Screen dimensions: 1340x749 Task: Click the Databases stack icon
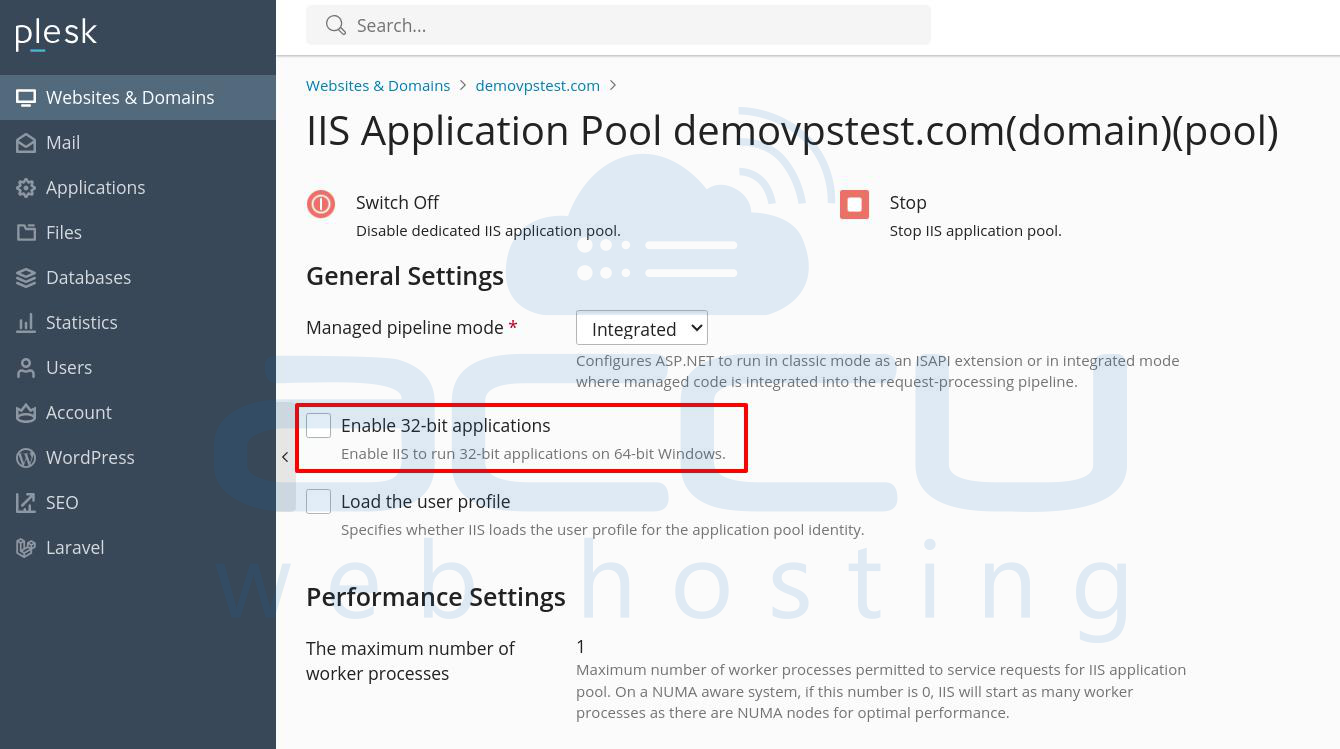coord(26,278)
